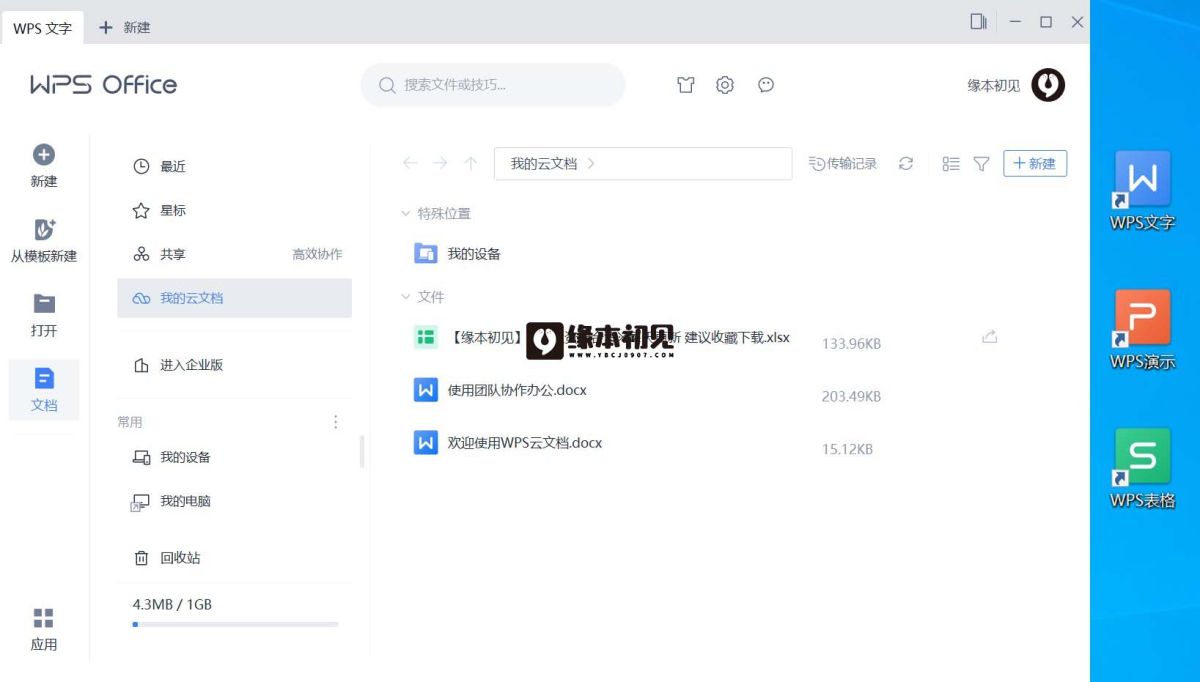Click the 常用 section label
Image resolution: width=1200 pixels, height=682 pixels.
(130, 422)
